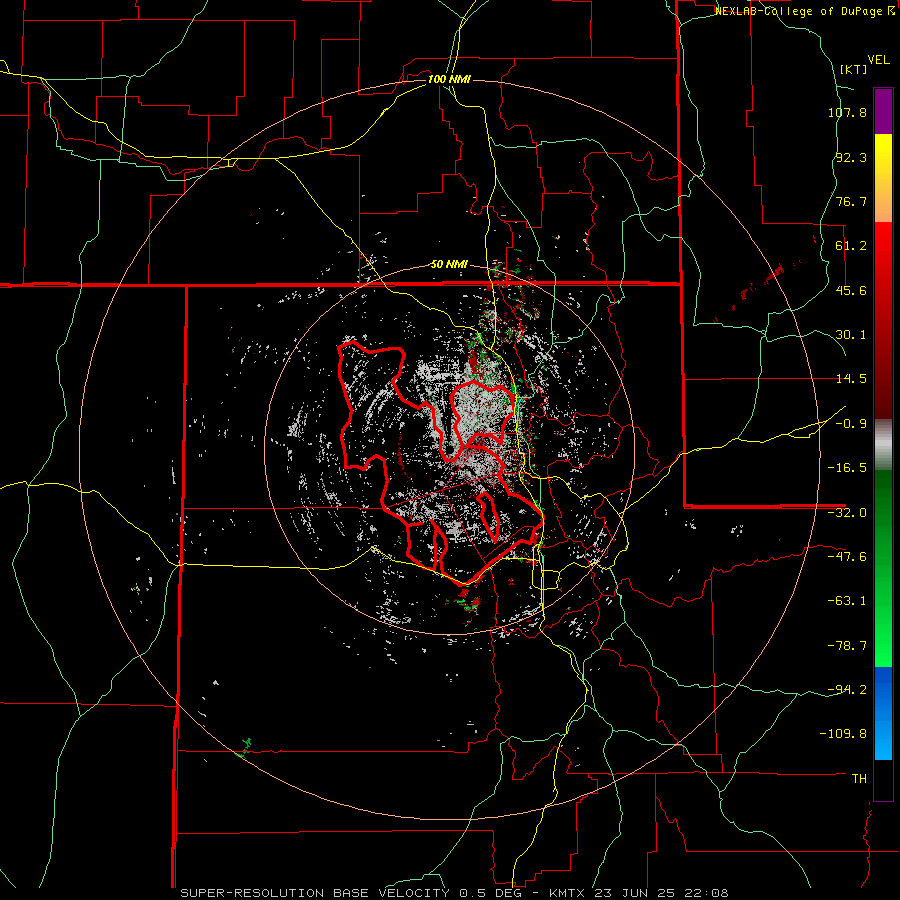Click the 45.6 legend value
Screen dimensions: 900x900
click(851, 290)
